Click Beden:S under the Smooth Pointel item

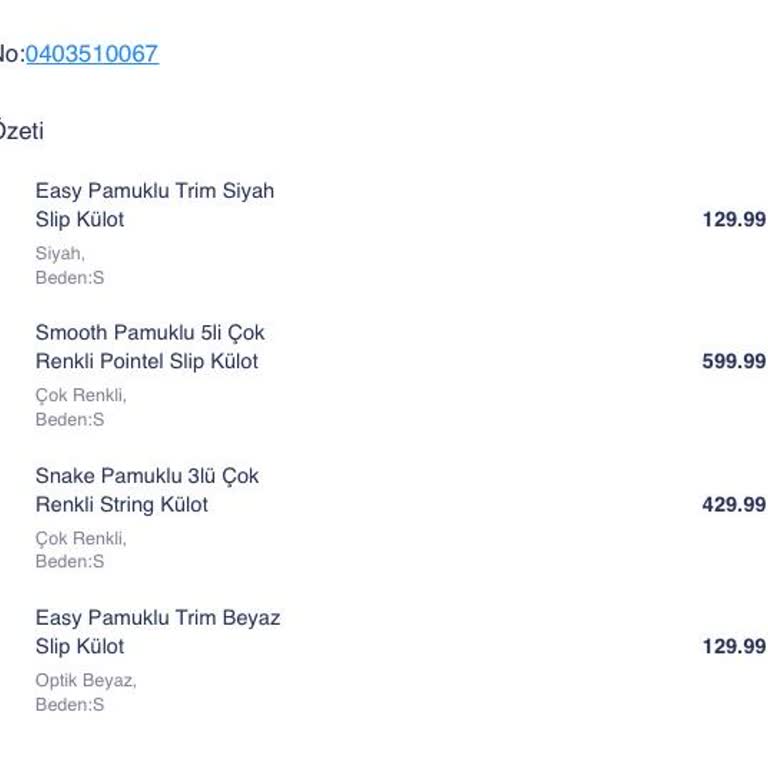point(69,420)
